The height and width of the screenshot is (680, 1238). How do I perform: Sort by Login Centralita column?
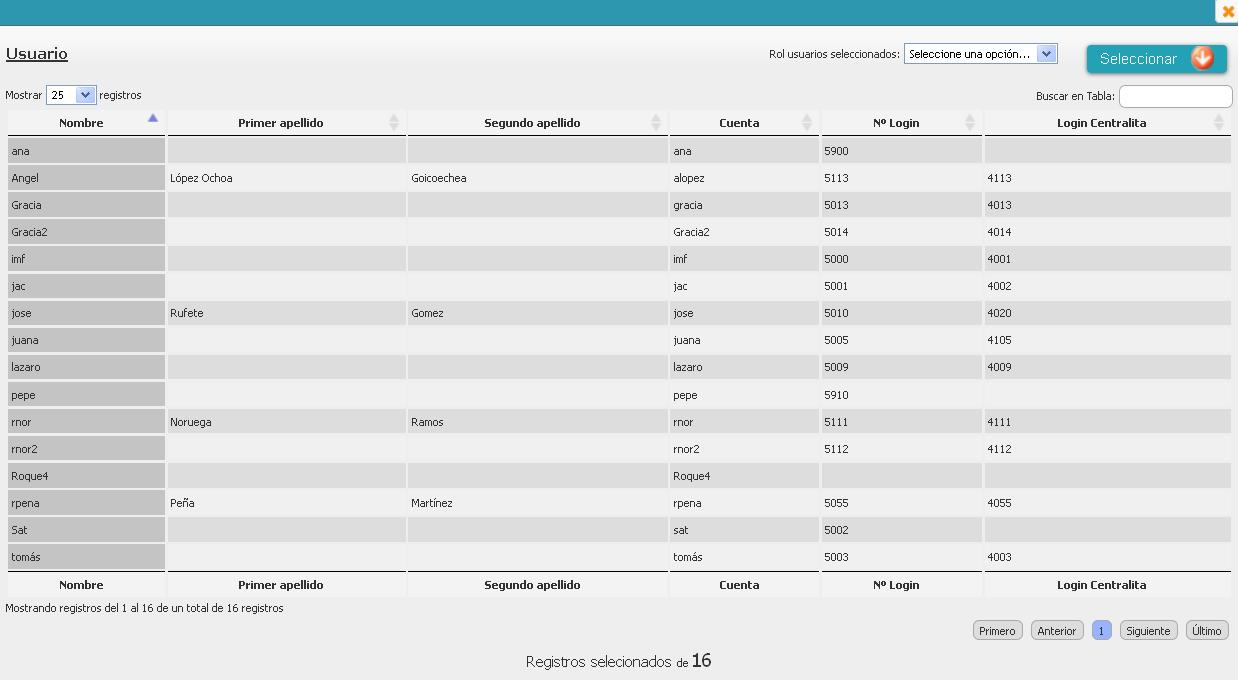pyautogui.click(x=1107, y=123)
